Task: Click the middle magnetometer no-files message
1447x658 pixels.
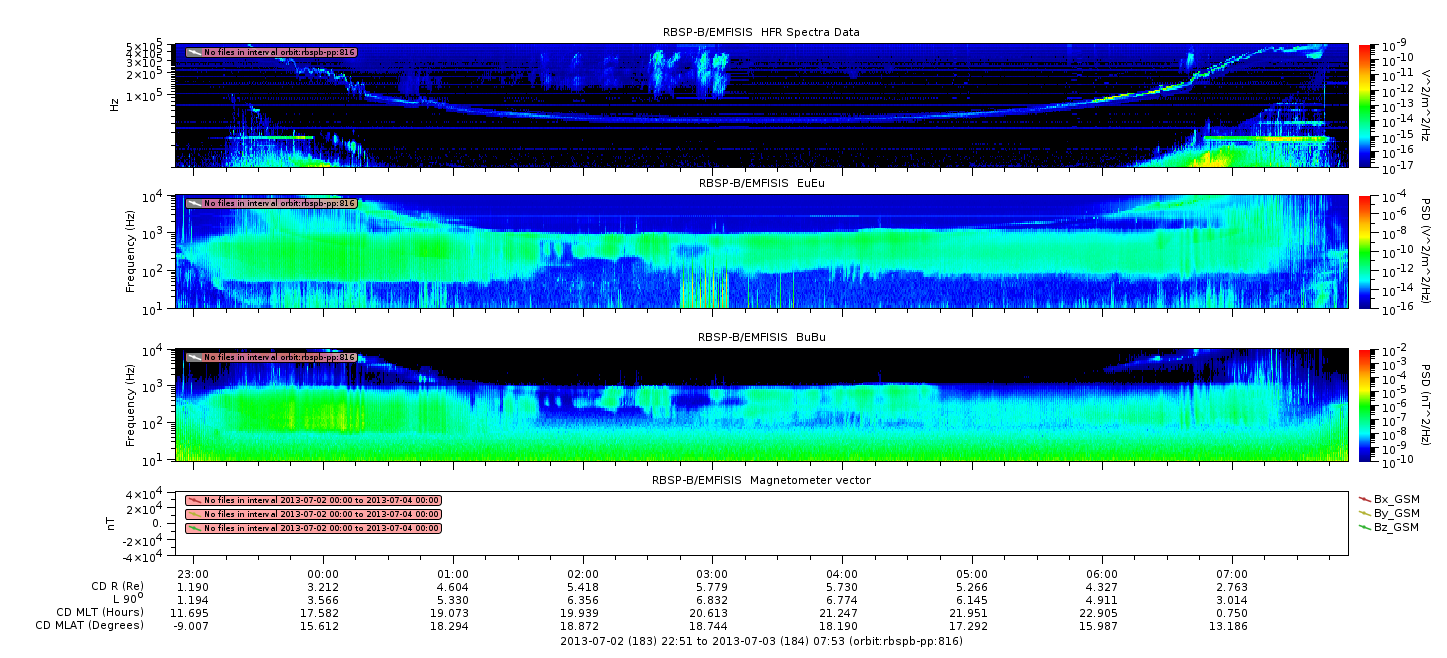Action: click(320, 514)
